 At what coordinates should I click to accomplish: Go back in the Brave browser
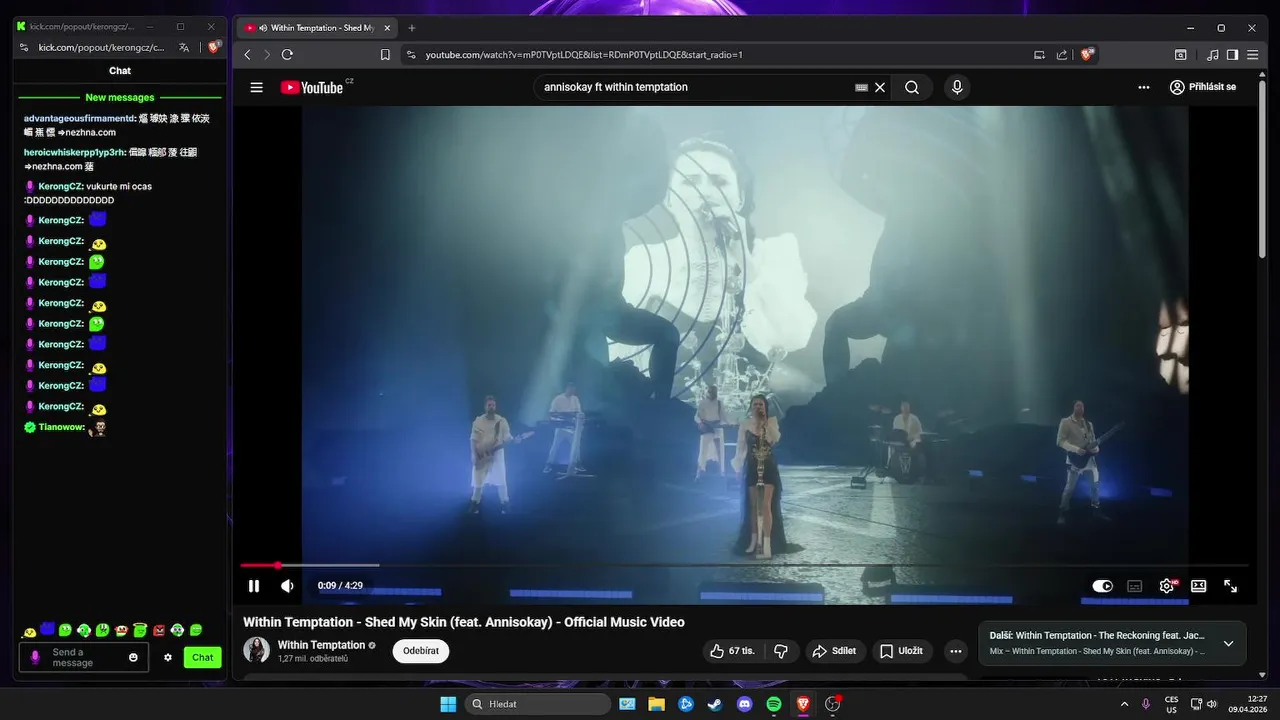(248, 55)
